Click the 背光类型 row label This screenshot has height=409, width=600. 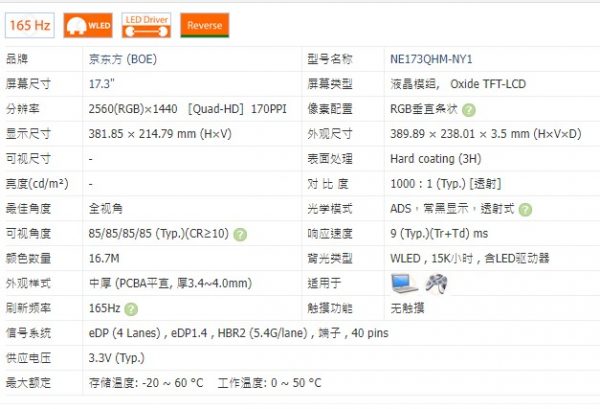coord(329,259)
